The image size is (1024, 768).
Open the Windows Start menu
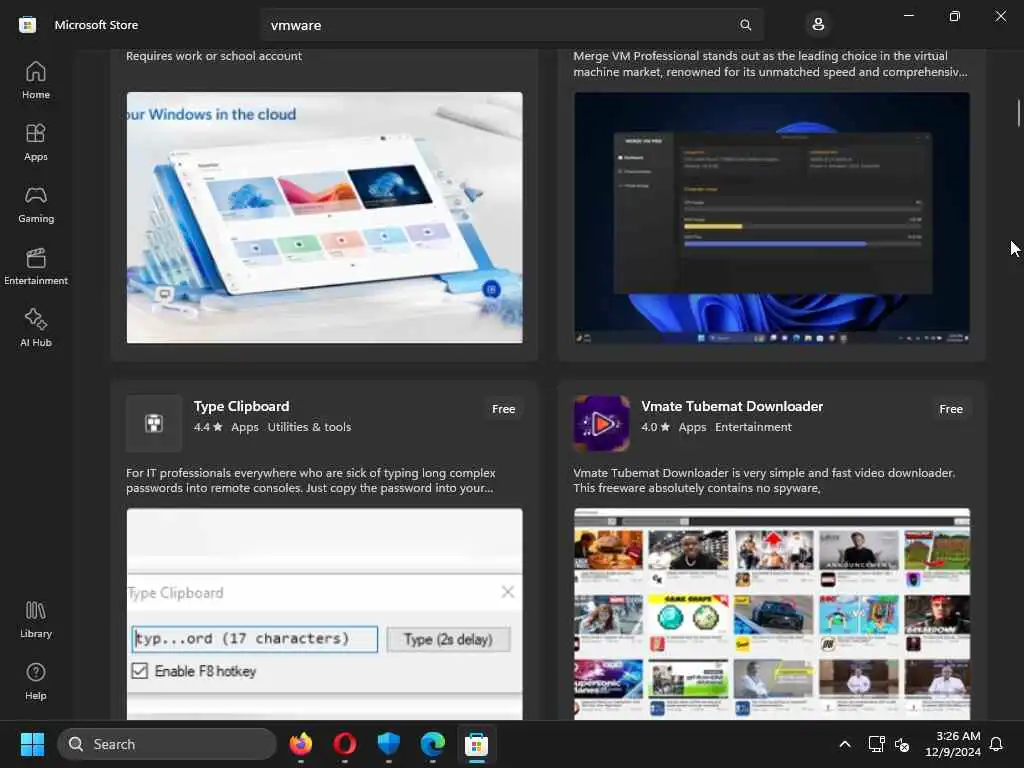(x=32, y=744)
